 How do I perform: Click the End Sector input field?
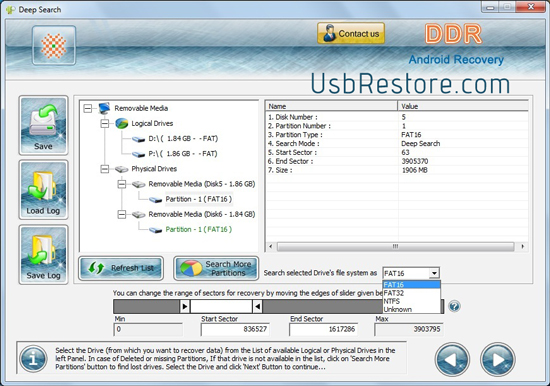[323, 329]
